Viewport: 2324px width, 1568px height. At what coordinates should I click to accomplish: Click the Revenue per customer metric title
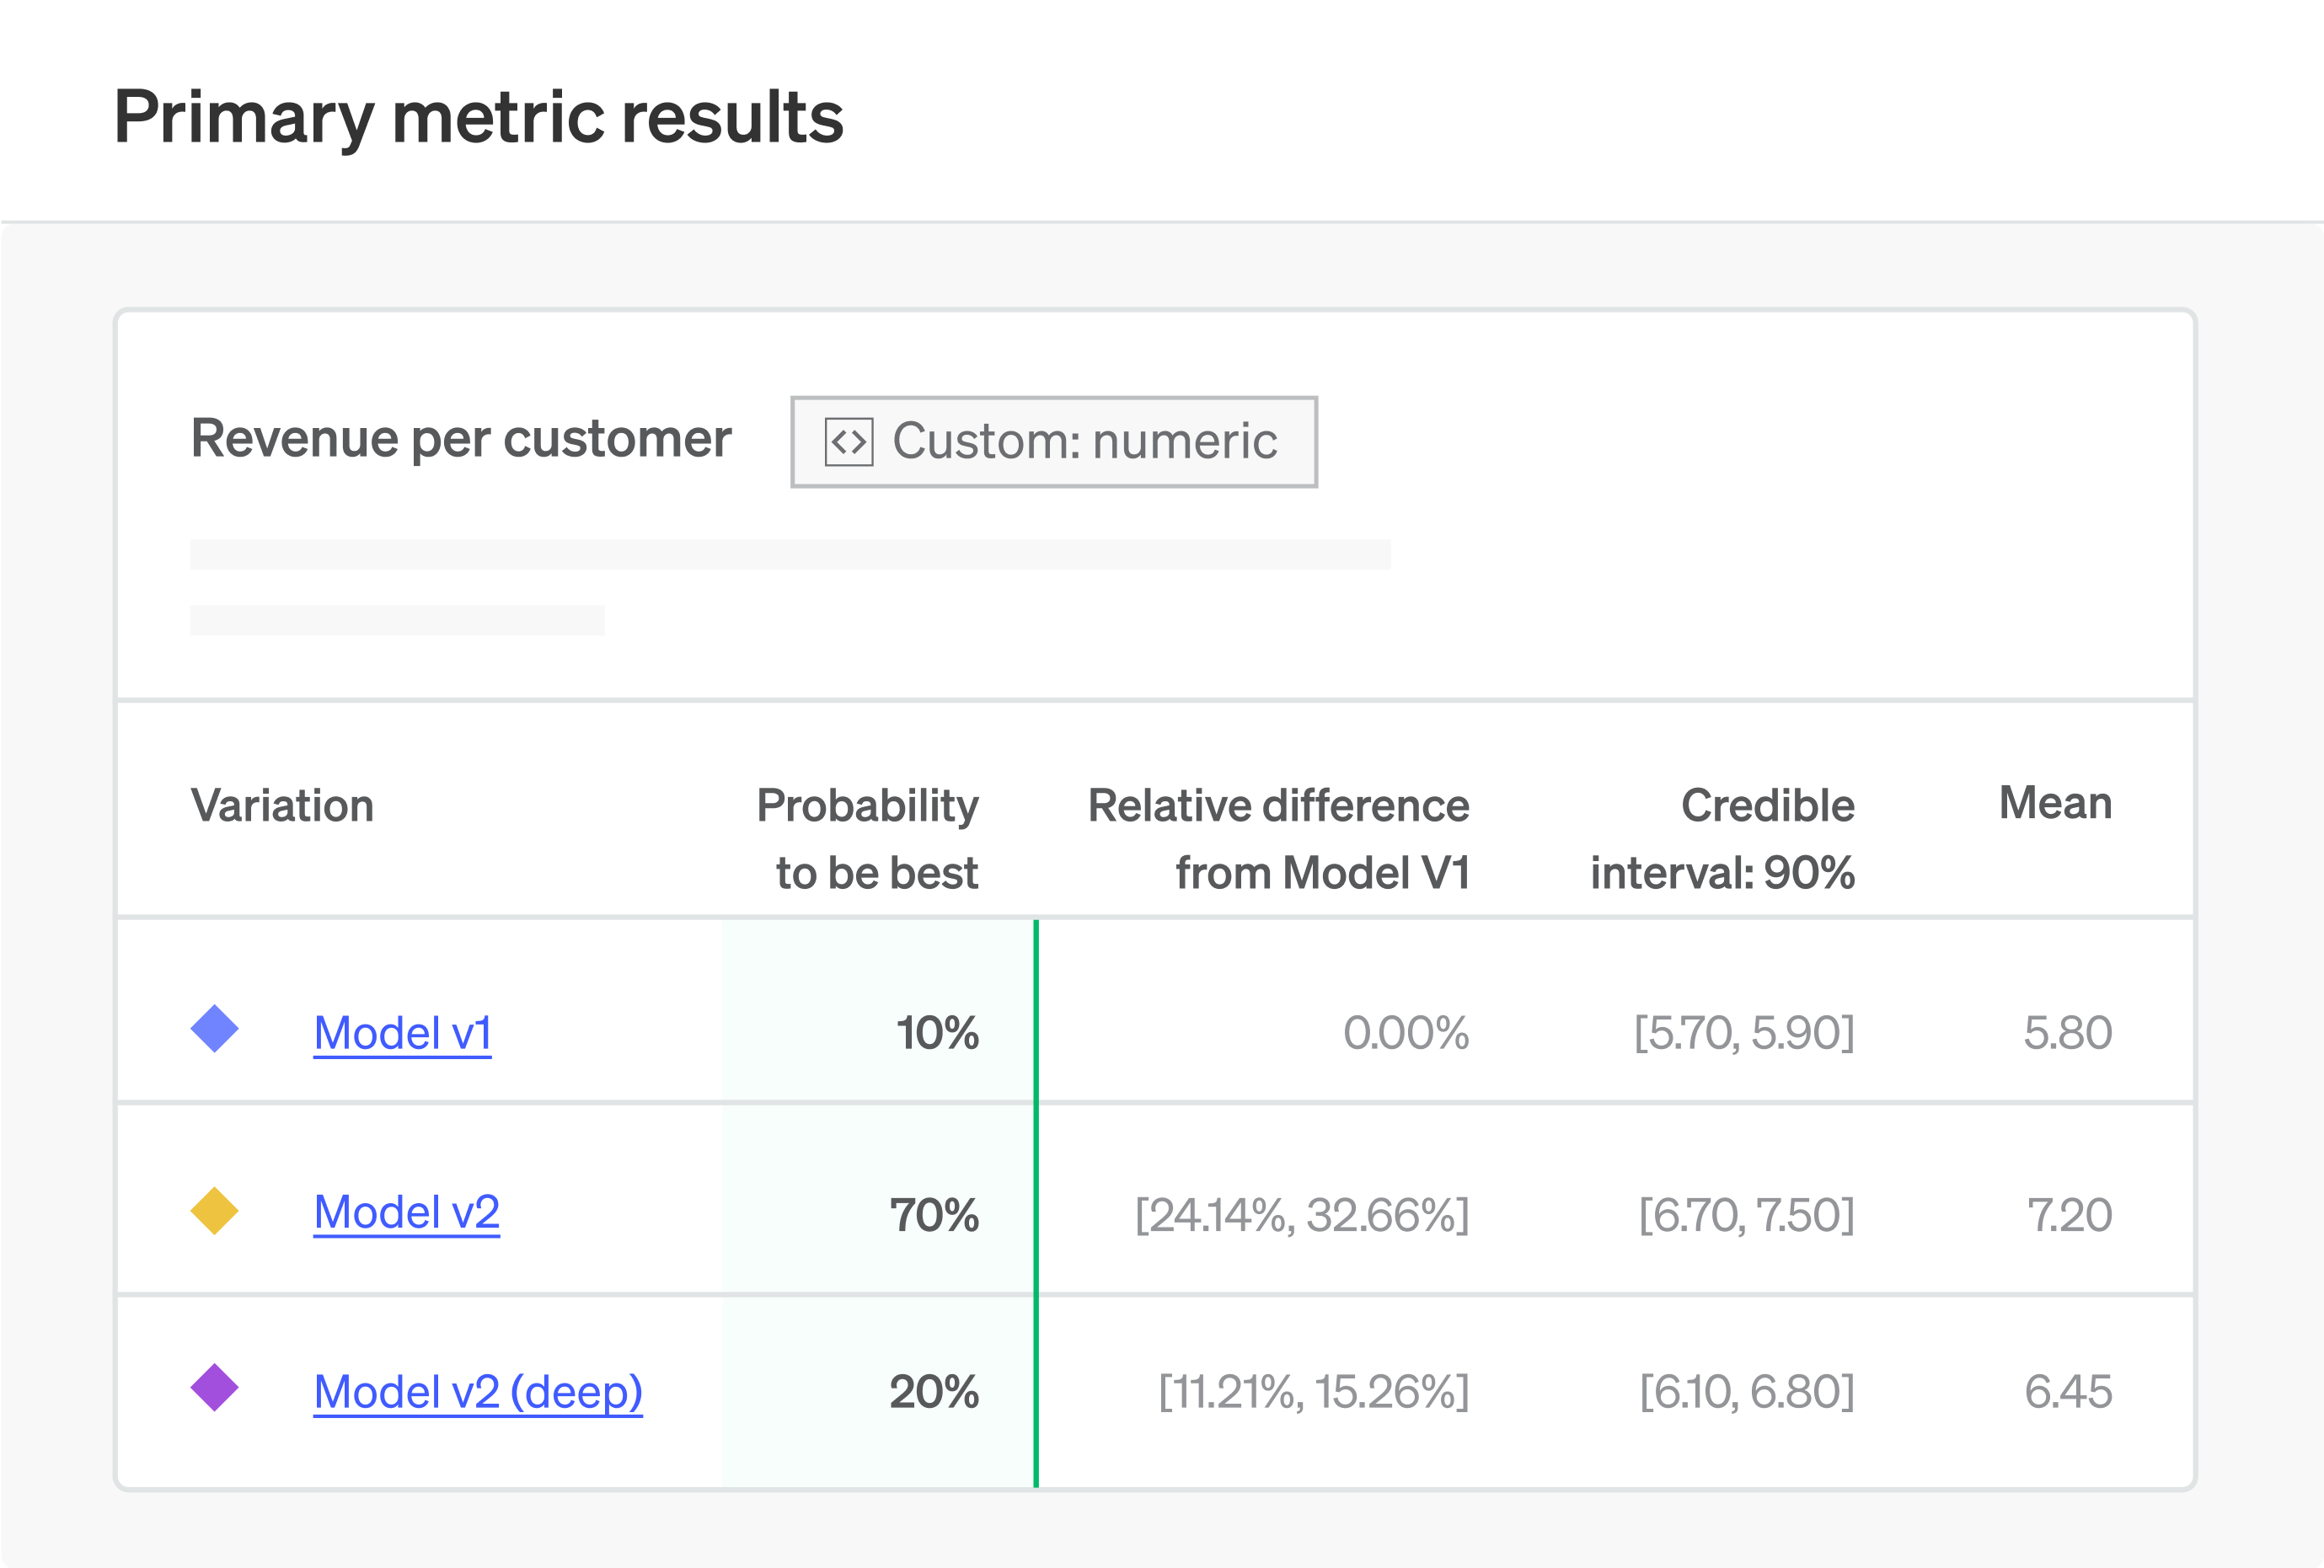point(461,439)
